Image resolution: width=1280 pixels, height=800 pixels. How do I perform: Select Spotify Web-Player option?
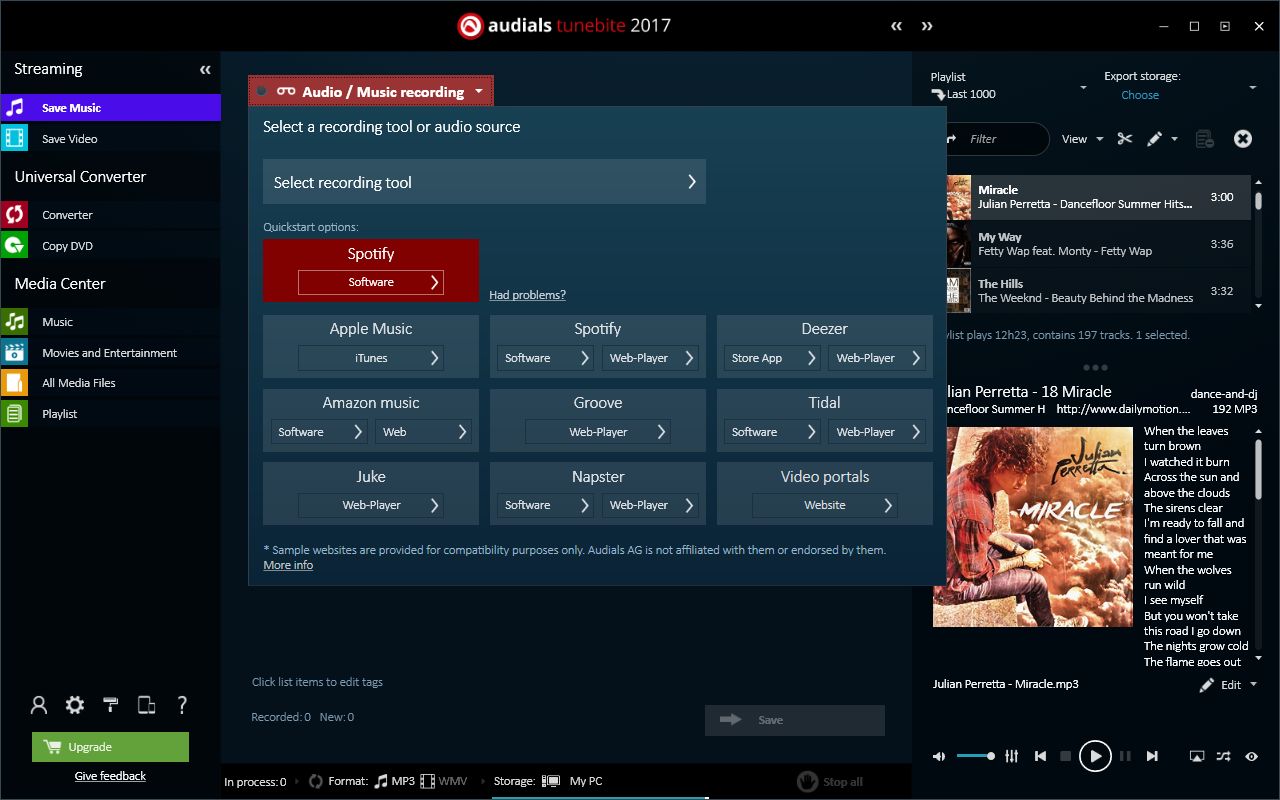click(x=650, y=358)
